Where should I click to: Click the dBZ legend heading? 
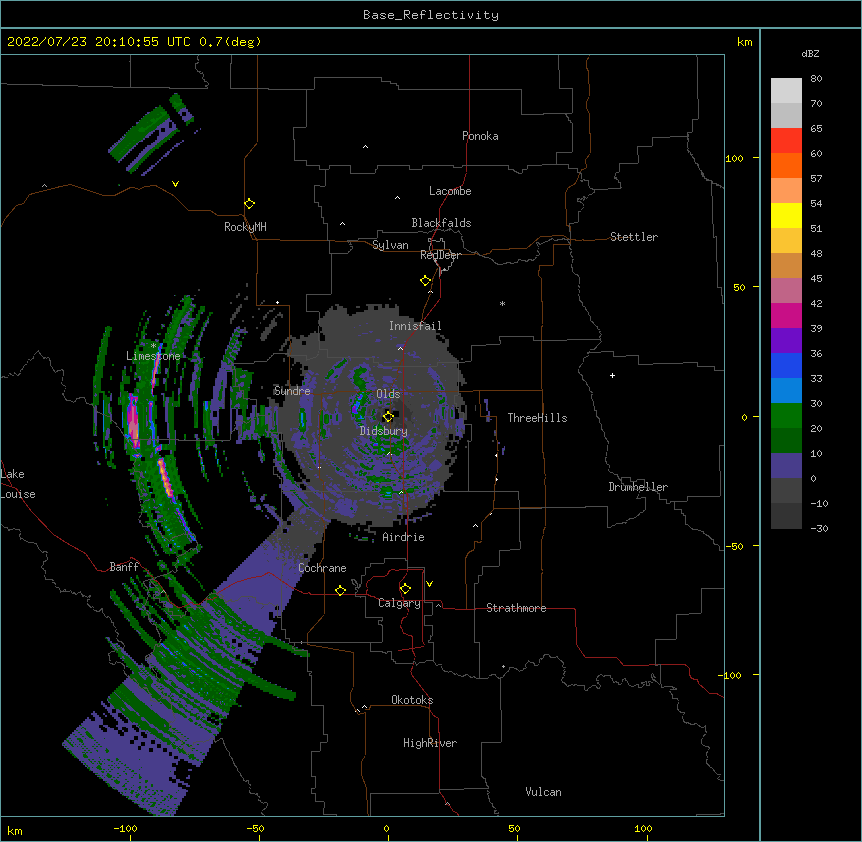click(810, 53)
